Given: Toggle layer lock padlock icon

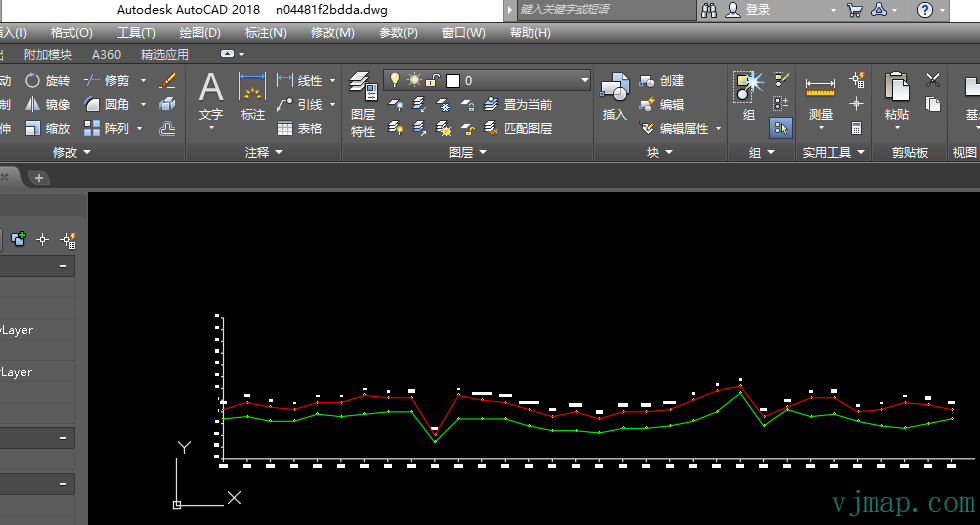Looking at the screenshot, I should click(x=432, y=80).
